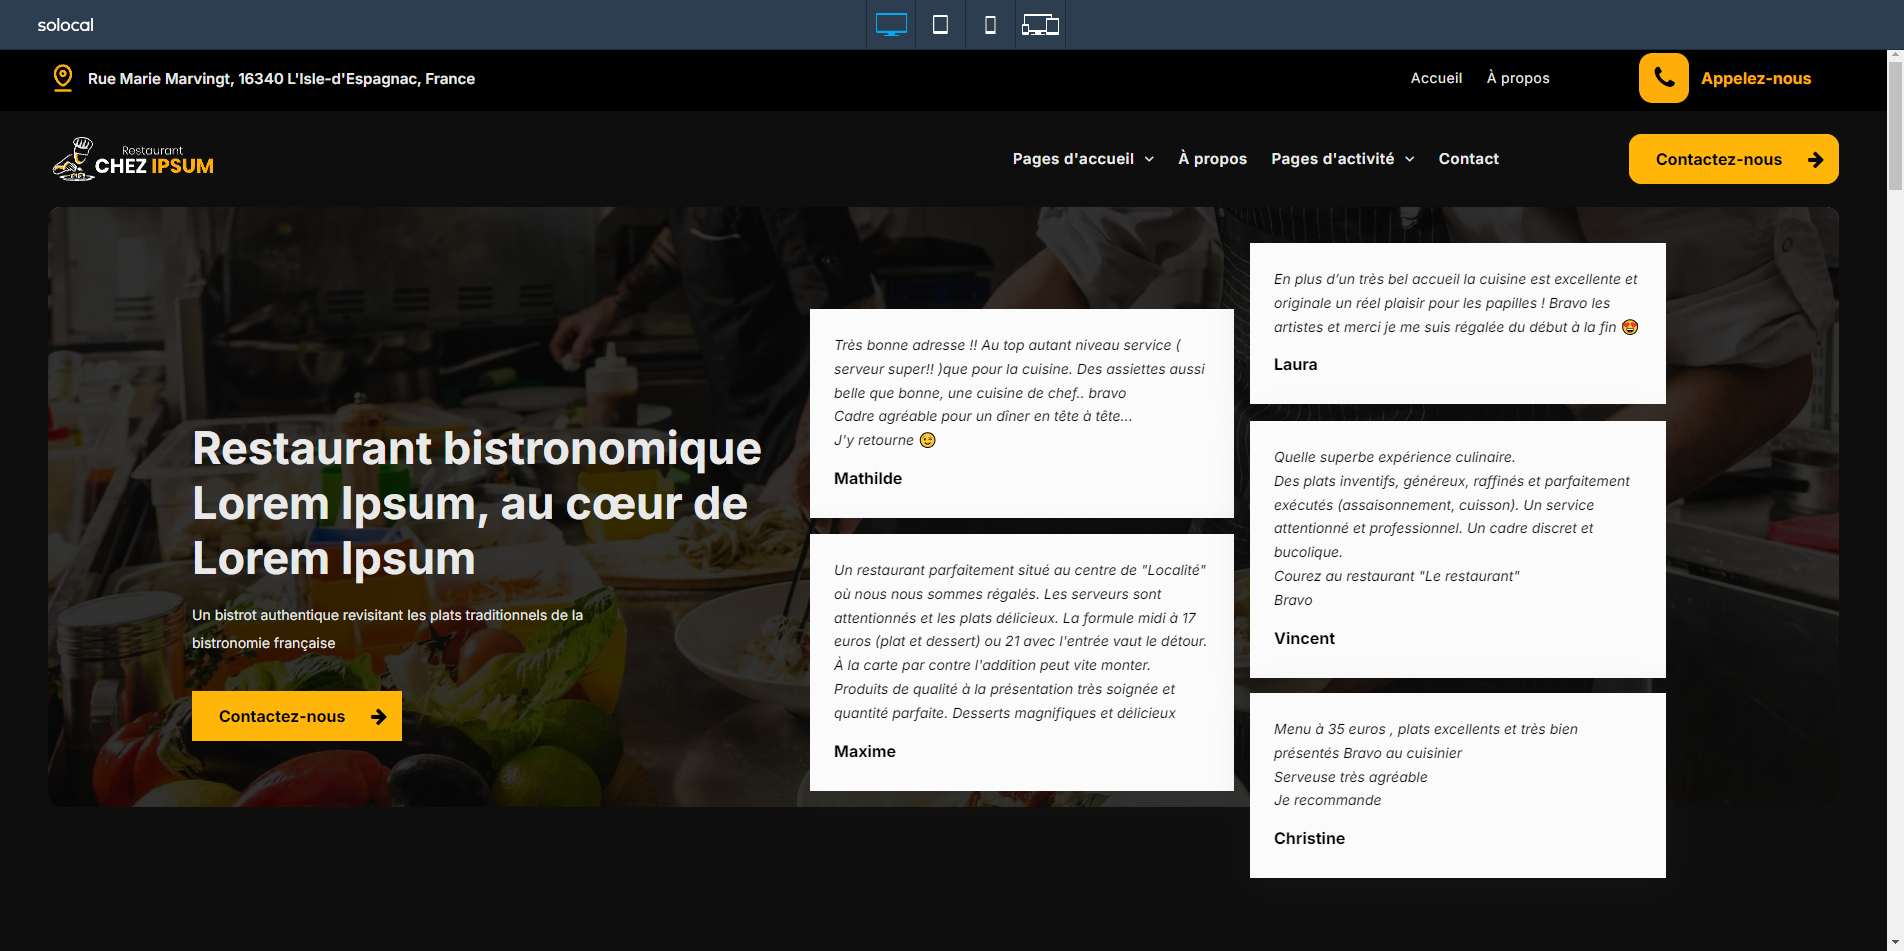Click the scrollbar down arrow
1904x951 pixels.
click(1895, 942)
